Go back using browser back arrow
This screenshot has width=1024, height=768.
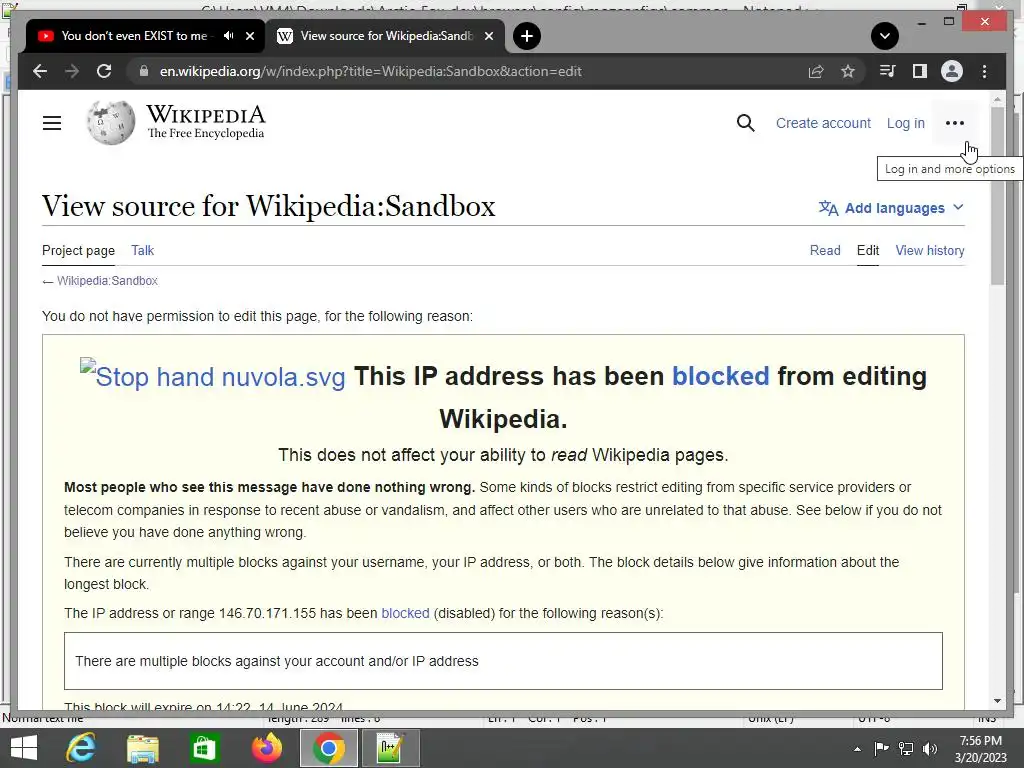tap(40, 71)
